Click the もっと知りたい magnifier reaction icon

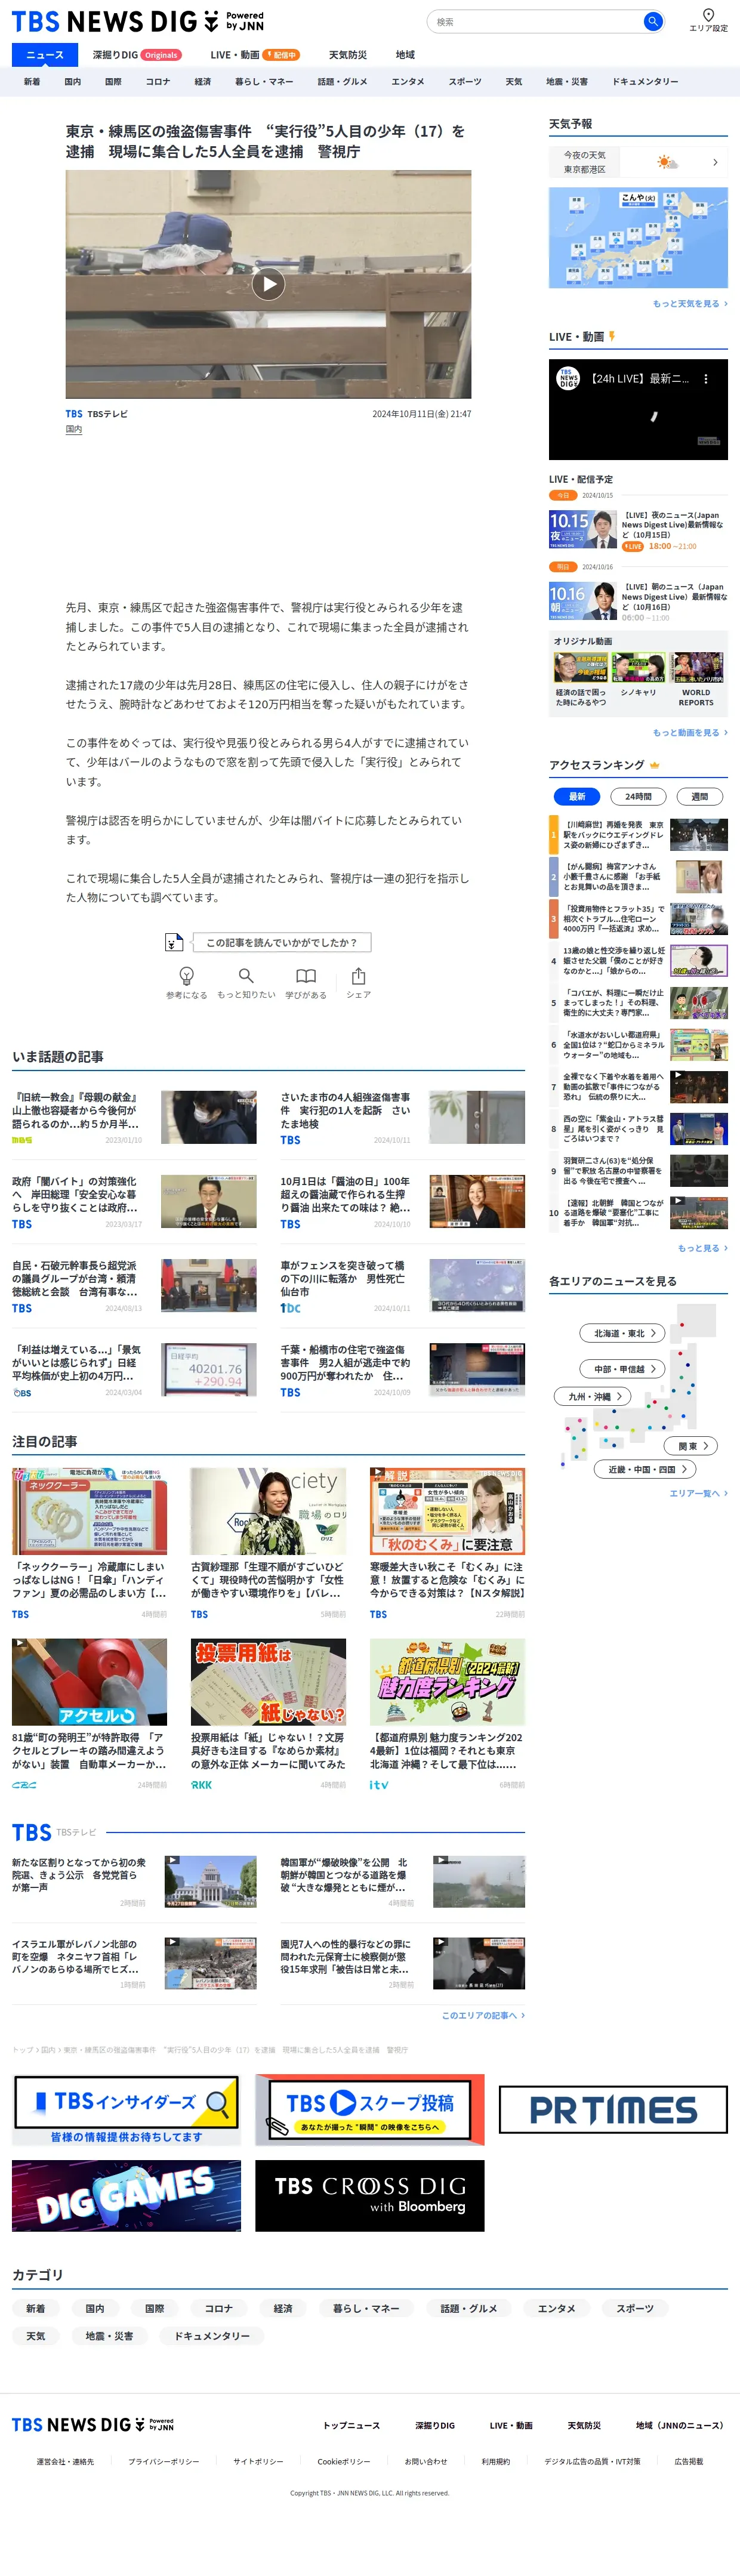(246, 976)
